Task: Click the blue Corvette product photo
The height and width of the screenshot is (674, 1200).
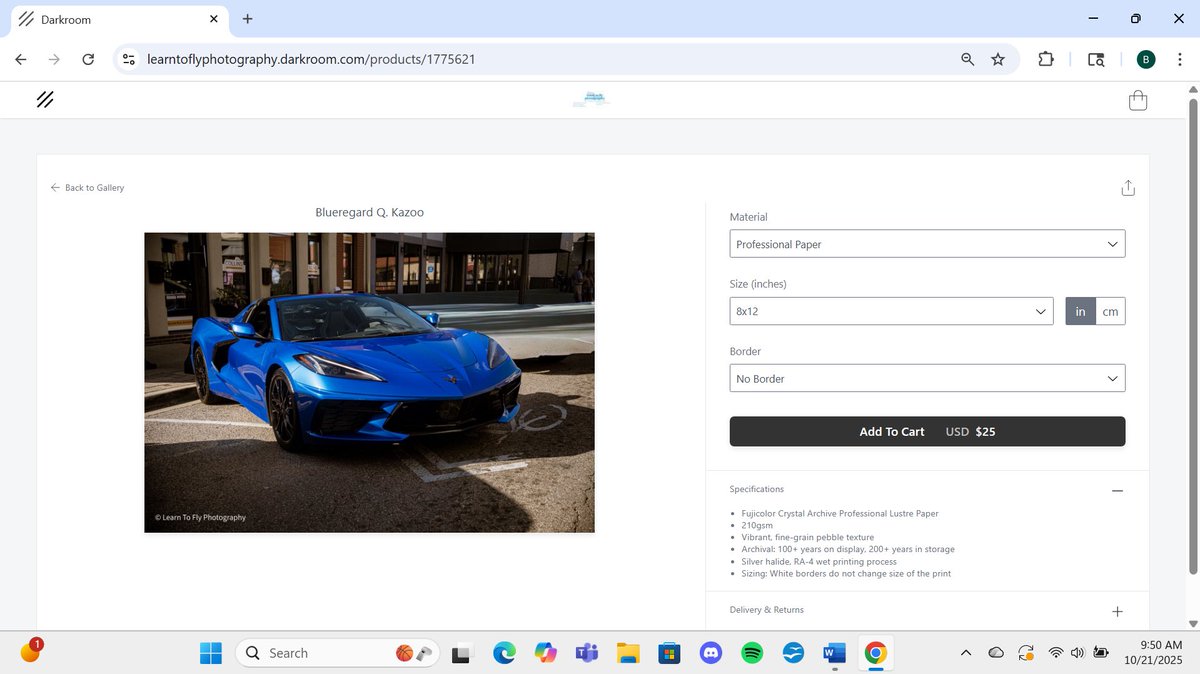Action: tap(369, 382)
